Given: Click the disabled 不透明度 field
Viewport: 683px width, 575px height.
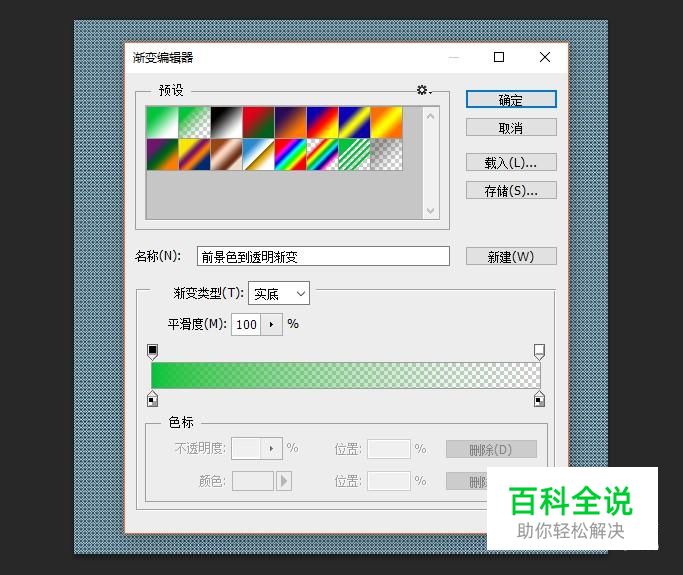Looking at the screenshot, I should click(x=246, y=448).
